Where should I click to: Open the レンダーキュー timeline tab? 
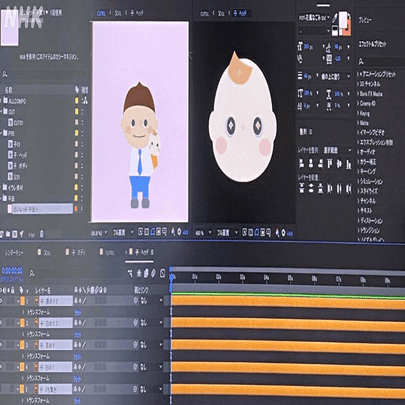[x=14, y=253]
